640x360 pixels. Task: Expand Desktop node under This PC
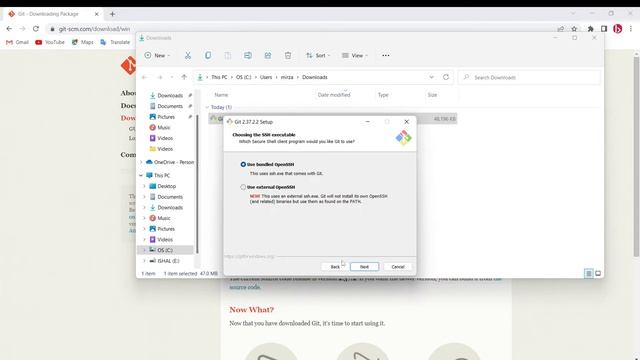[x=144, y=186]
